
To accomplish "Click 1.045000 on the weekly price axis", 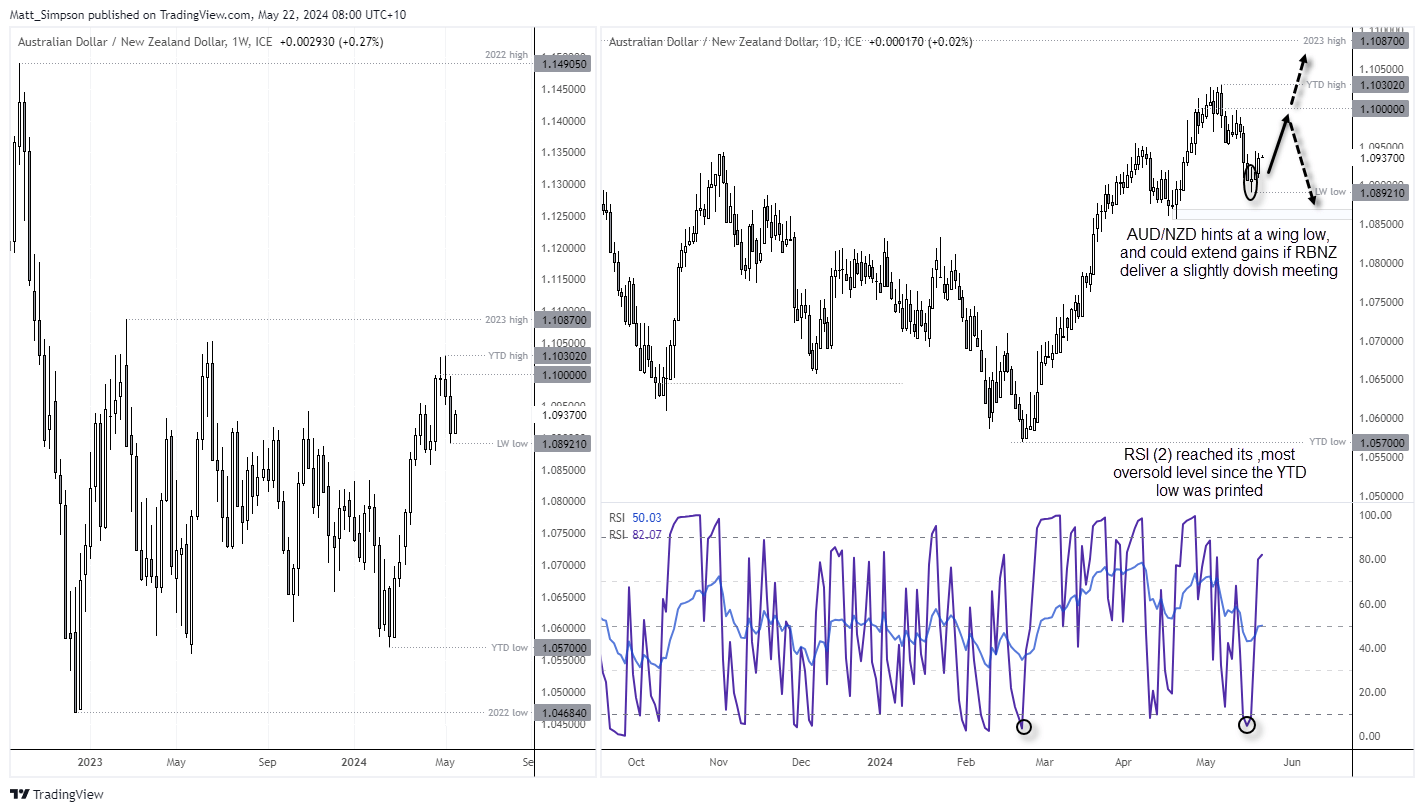I will click(x=565, y=724).
